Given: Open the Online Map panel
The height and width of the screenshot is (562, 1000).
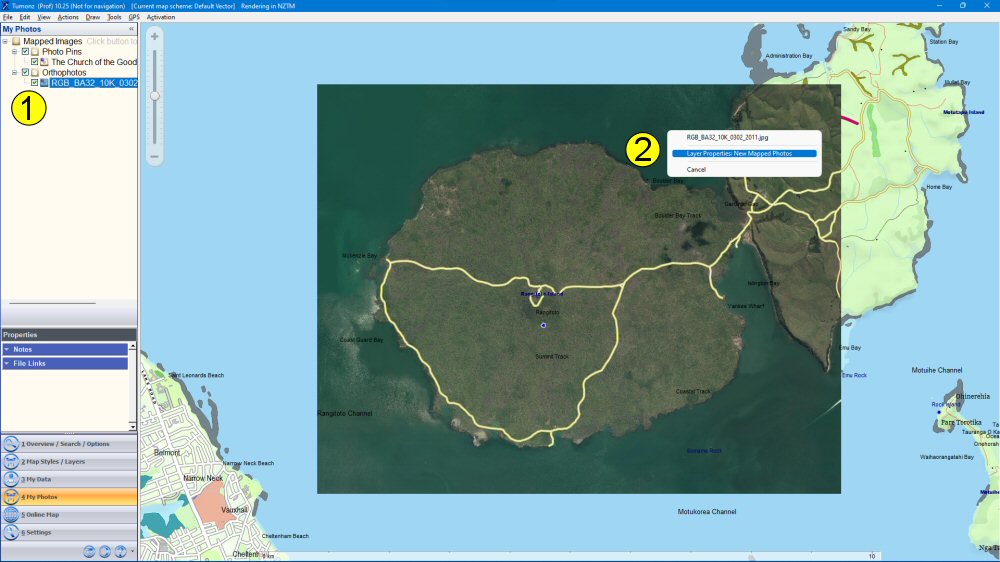Looking at the screenshot, I should click(x=69, y=514).
